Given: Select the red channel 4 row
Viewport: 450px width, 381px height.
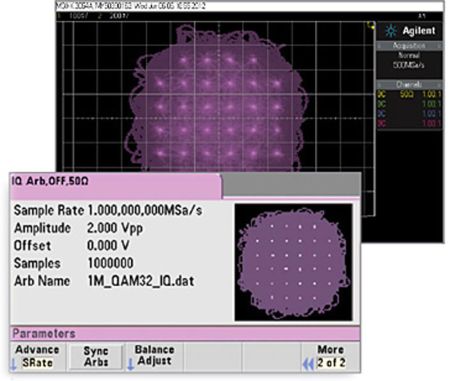Looking at the screenshot, I should point(409,124).
